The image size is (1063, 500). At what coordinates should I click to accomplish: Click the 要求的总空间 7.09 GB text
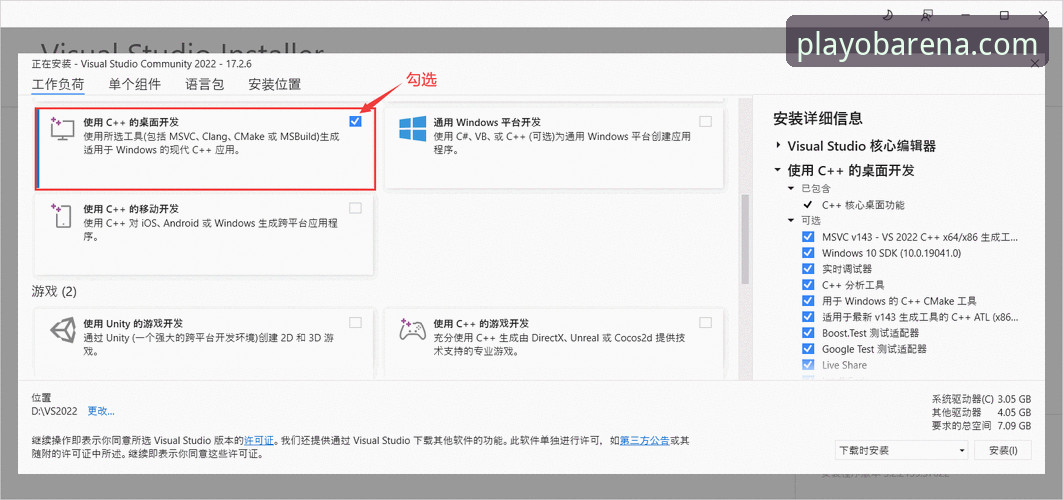pyautogui.click(x=982, y=426)
